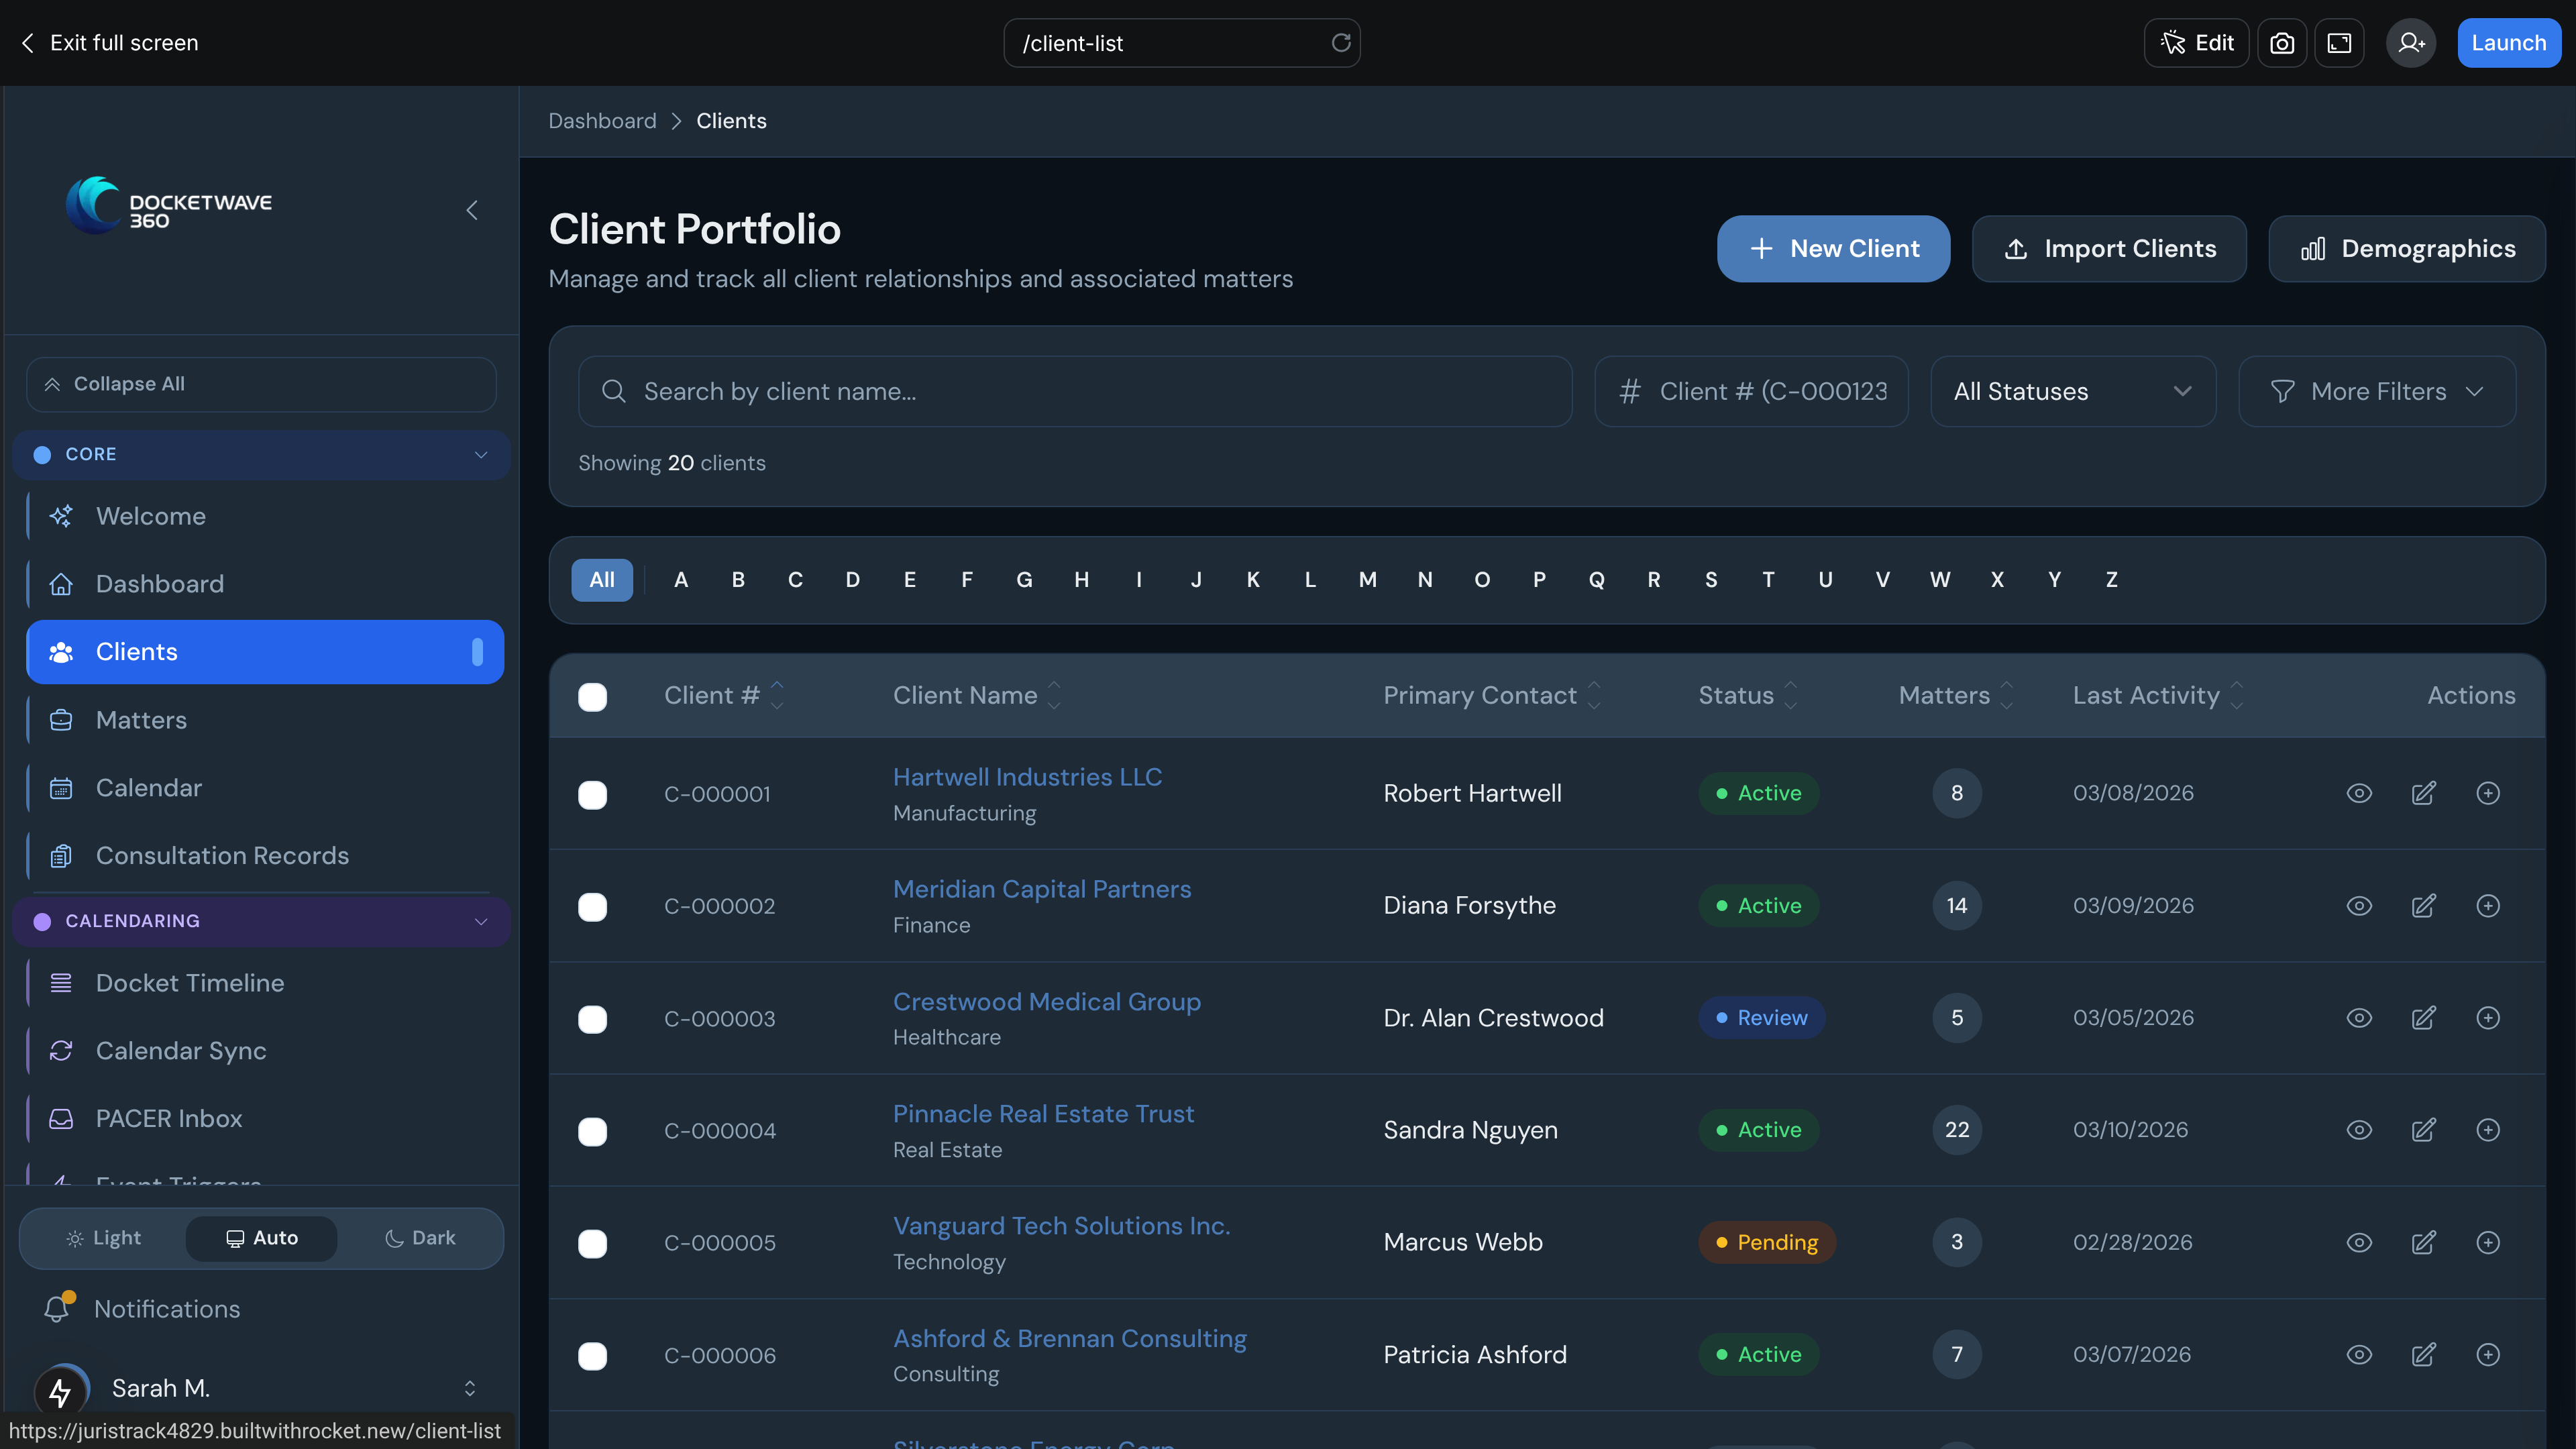Set theme to Auto
The height and width of the screenshot is (1449, 2576).
[x=261, y=1238]
